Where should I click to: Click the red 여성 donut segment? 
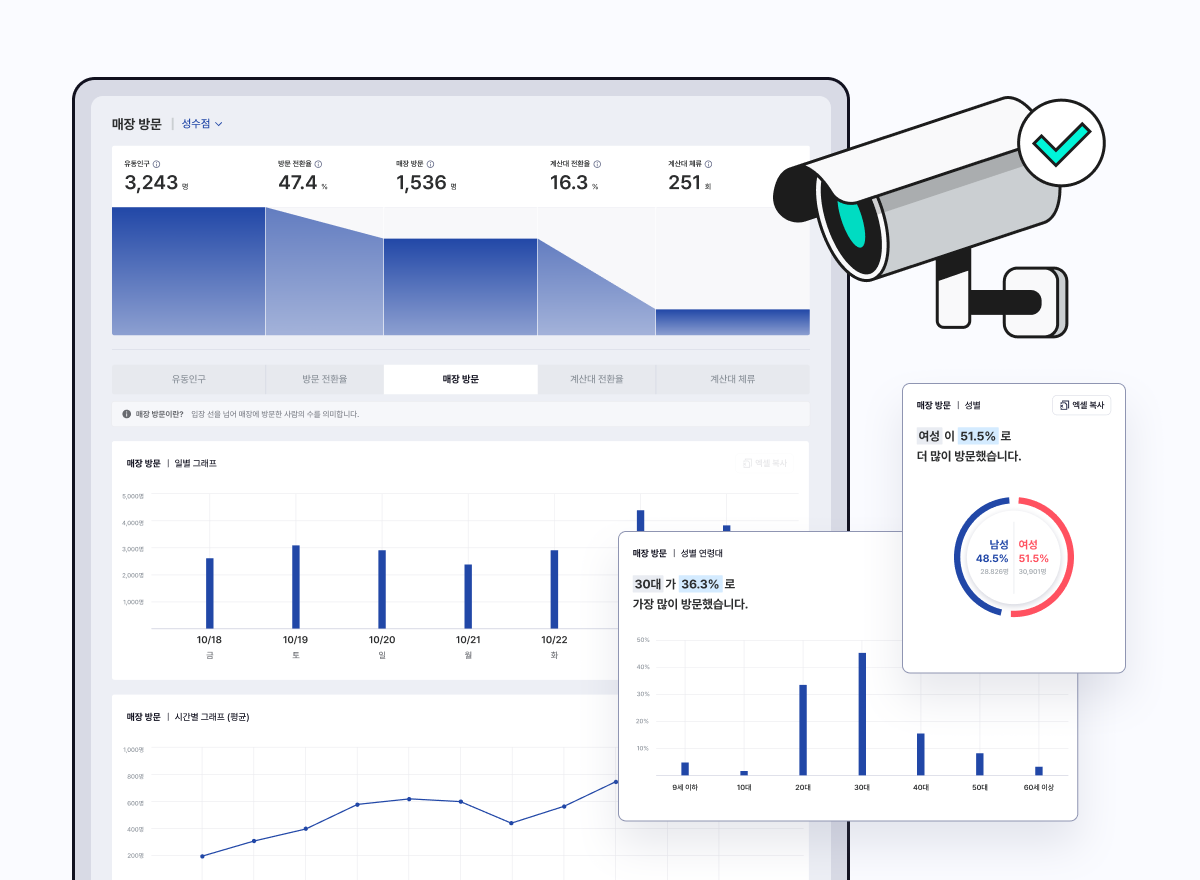click(1069, 556)
